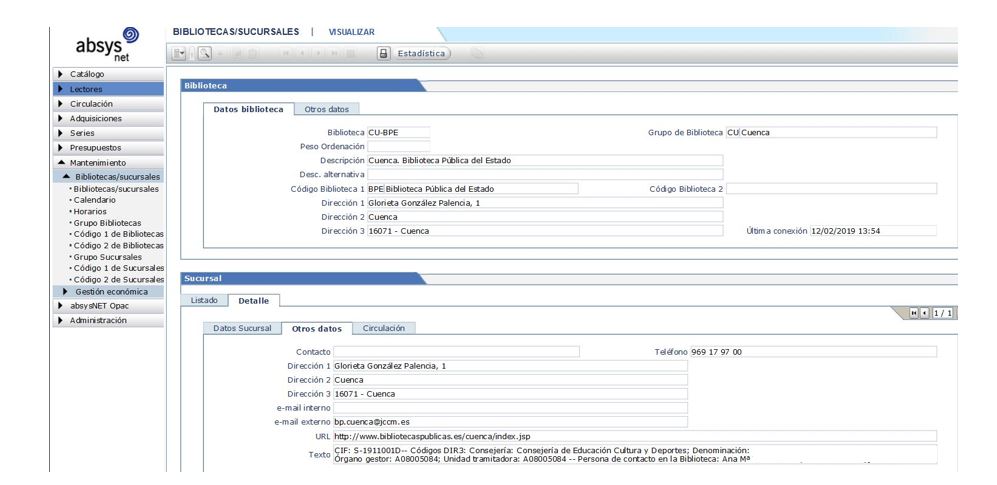Viewport: 997px width, 485px height.
Task: Click the URL input field
Action: tap(634, 436)
